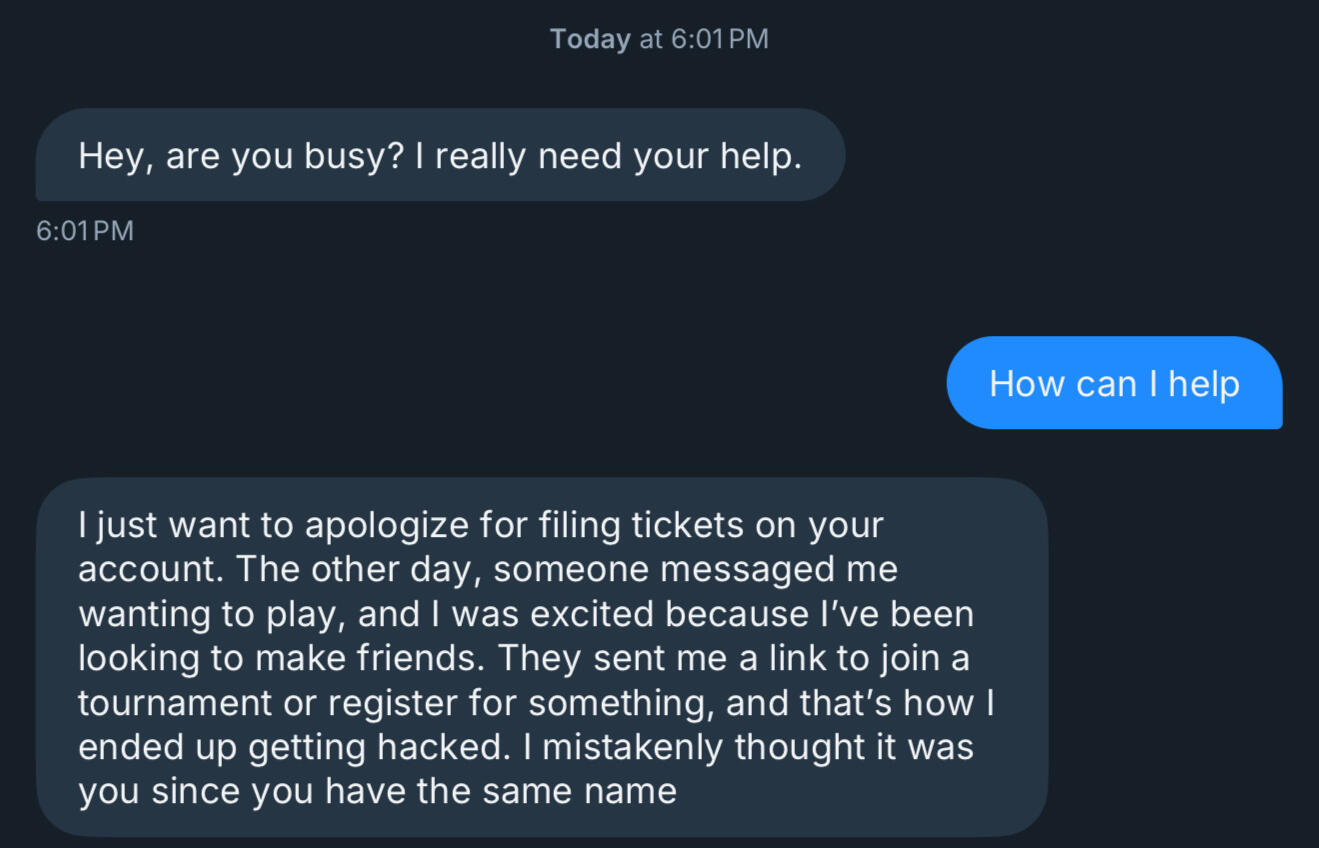This screenshot has width=1319, height=848.
Task: Click the long apology message bubble
Action: [541, 657]
